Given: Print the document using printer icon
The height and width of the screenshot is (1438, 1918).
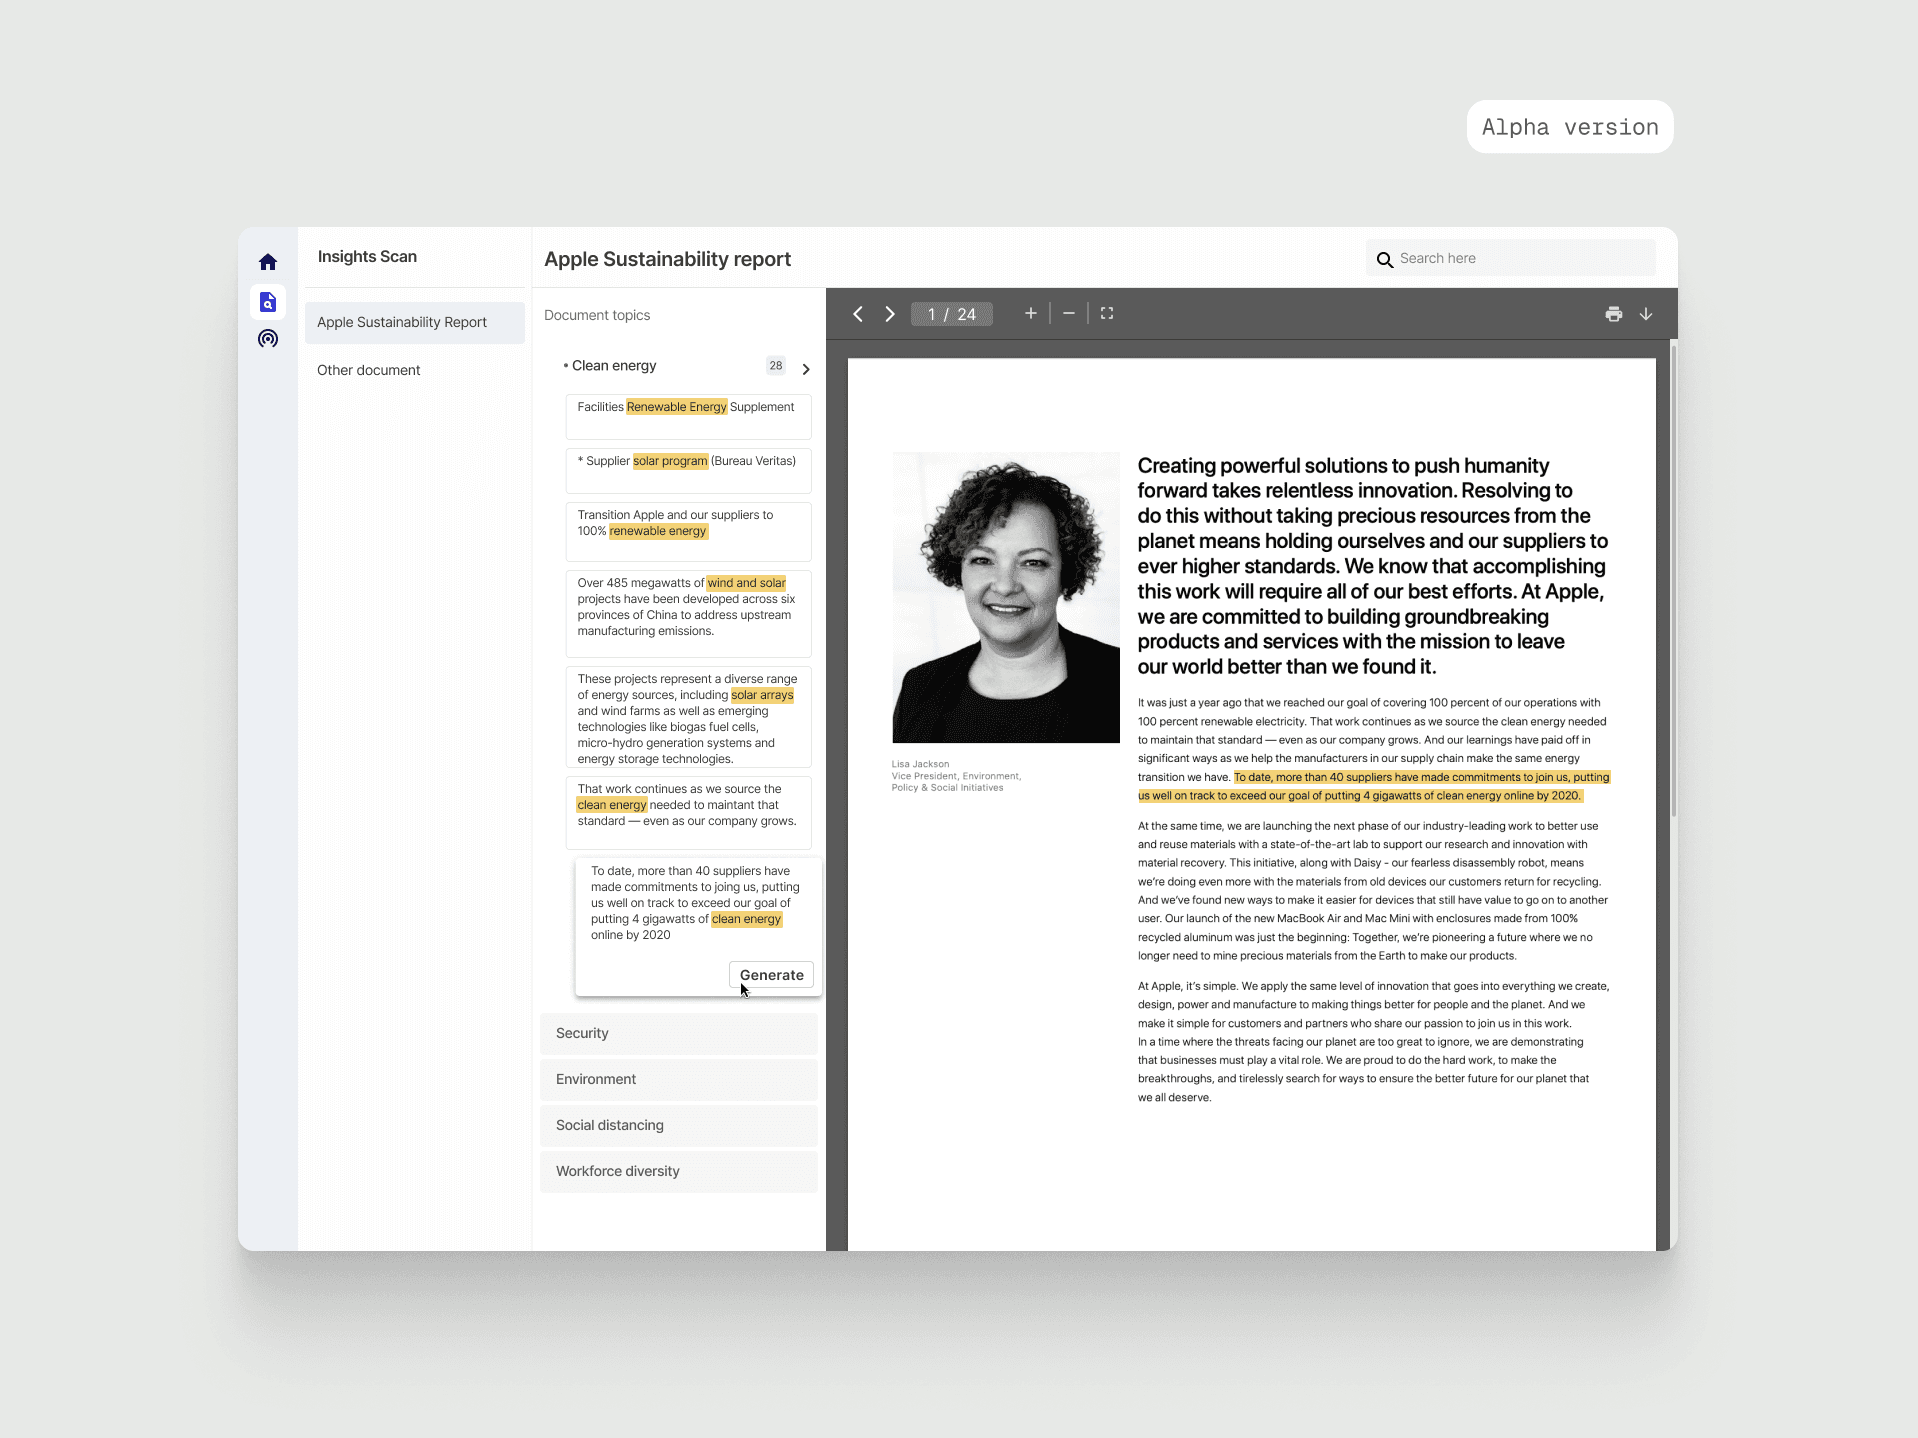Looking at the screenshot, I should coord(1614,314).
